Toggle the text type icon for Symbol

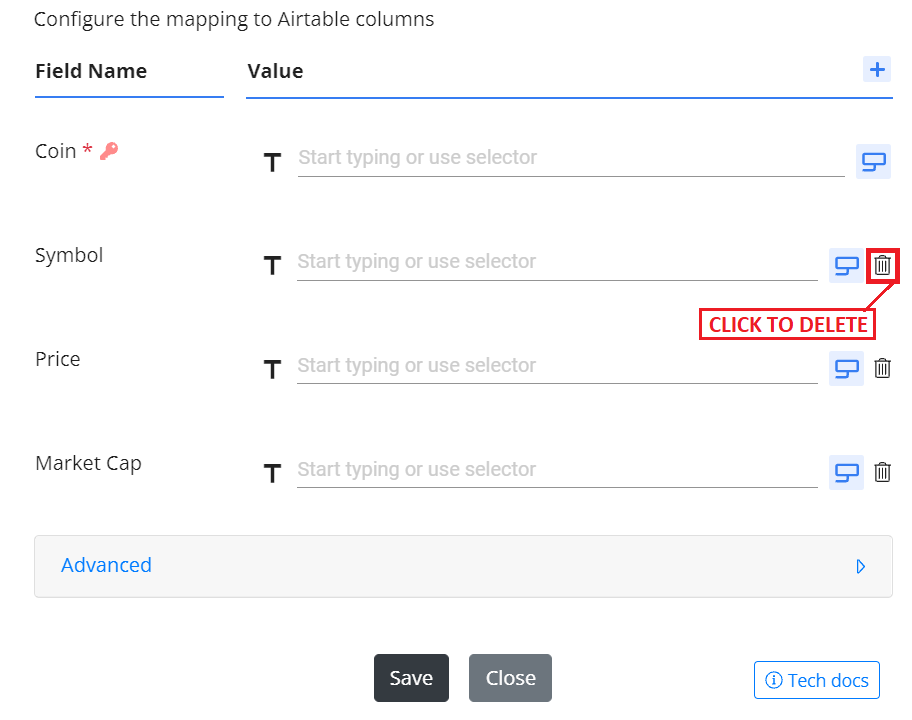[x=272, y=265]
